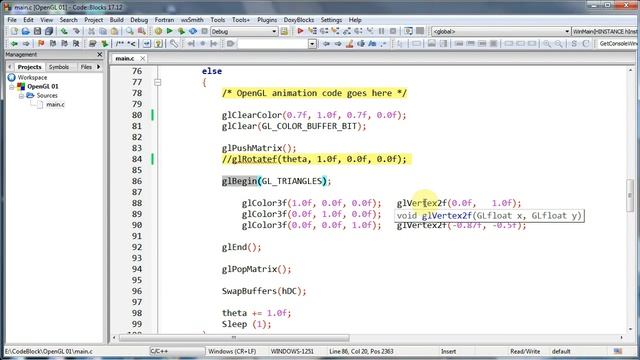Image resolution: width=640 pixels, height=360 pixels.
Task: Open the wxSmith menu
Action: [192, 20]
